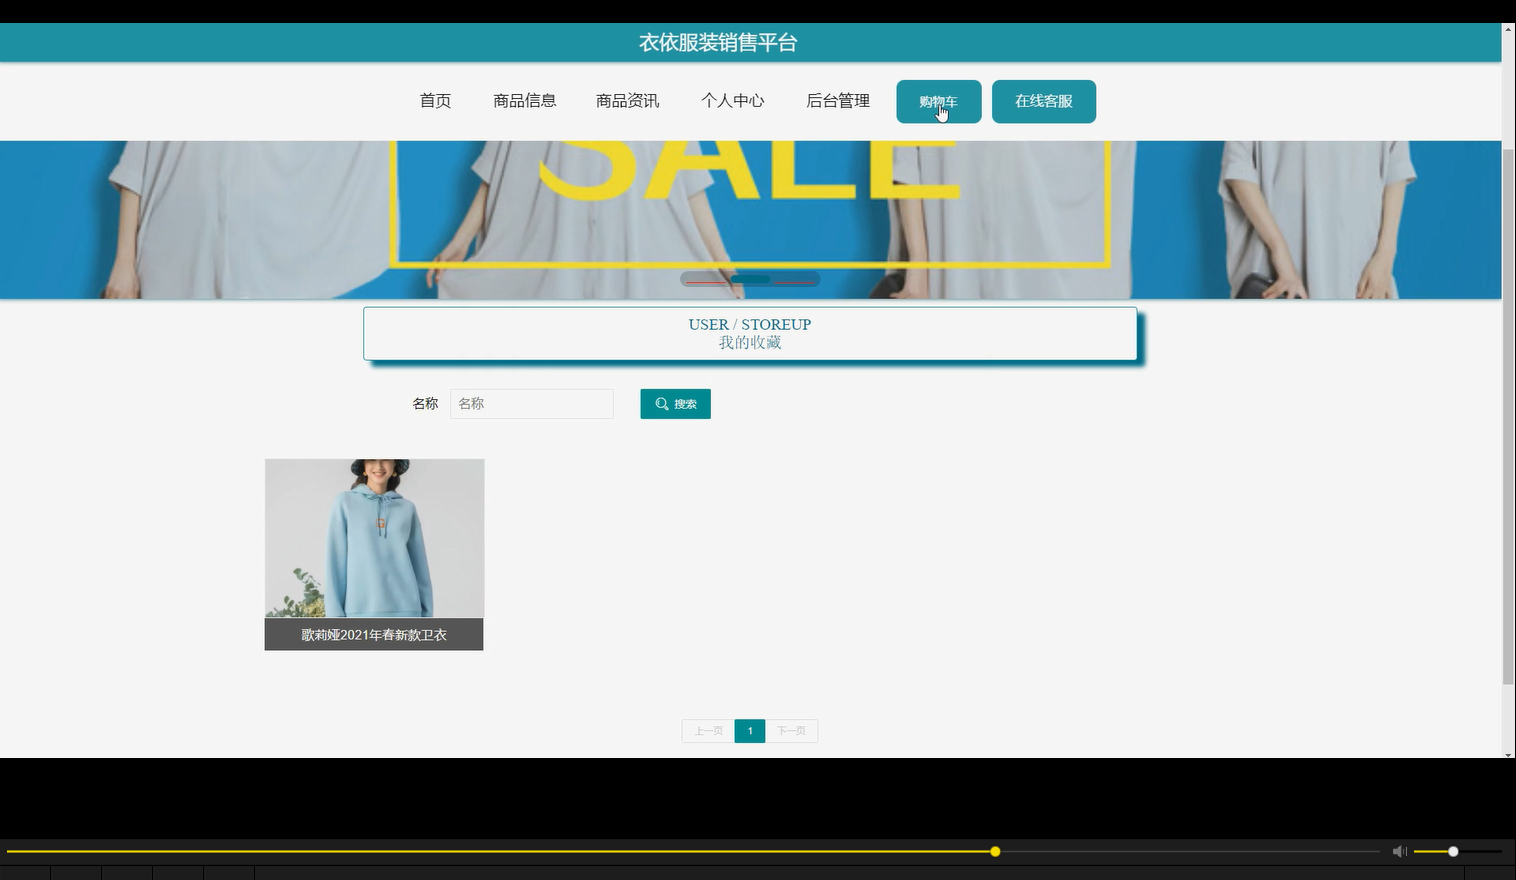Viewport: 1516px width, 880px height.
Task: Go to 商品资讯 in the navigation bar
Action: (x=627, y=100)
